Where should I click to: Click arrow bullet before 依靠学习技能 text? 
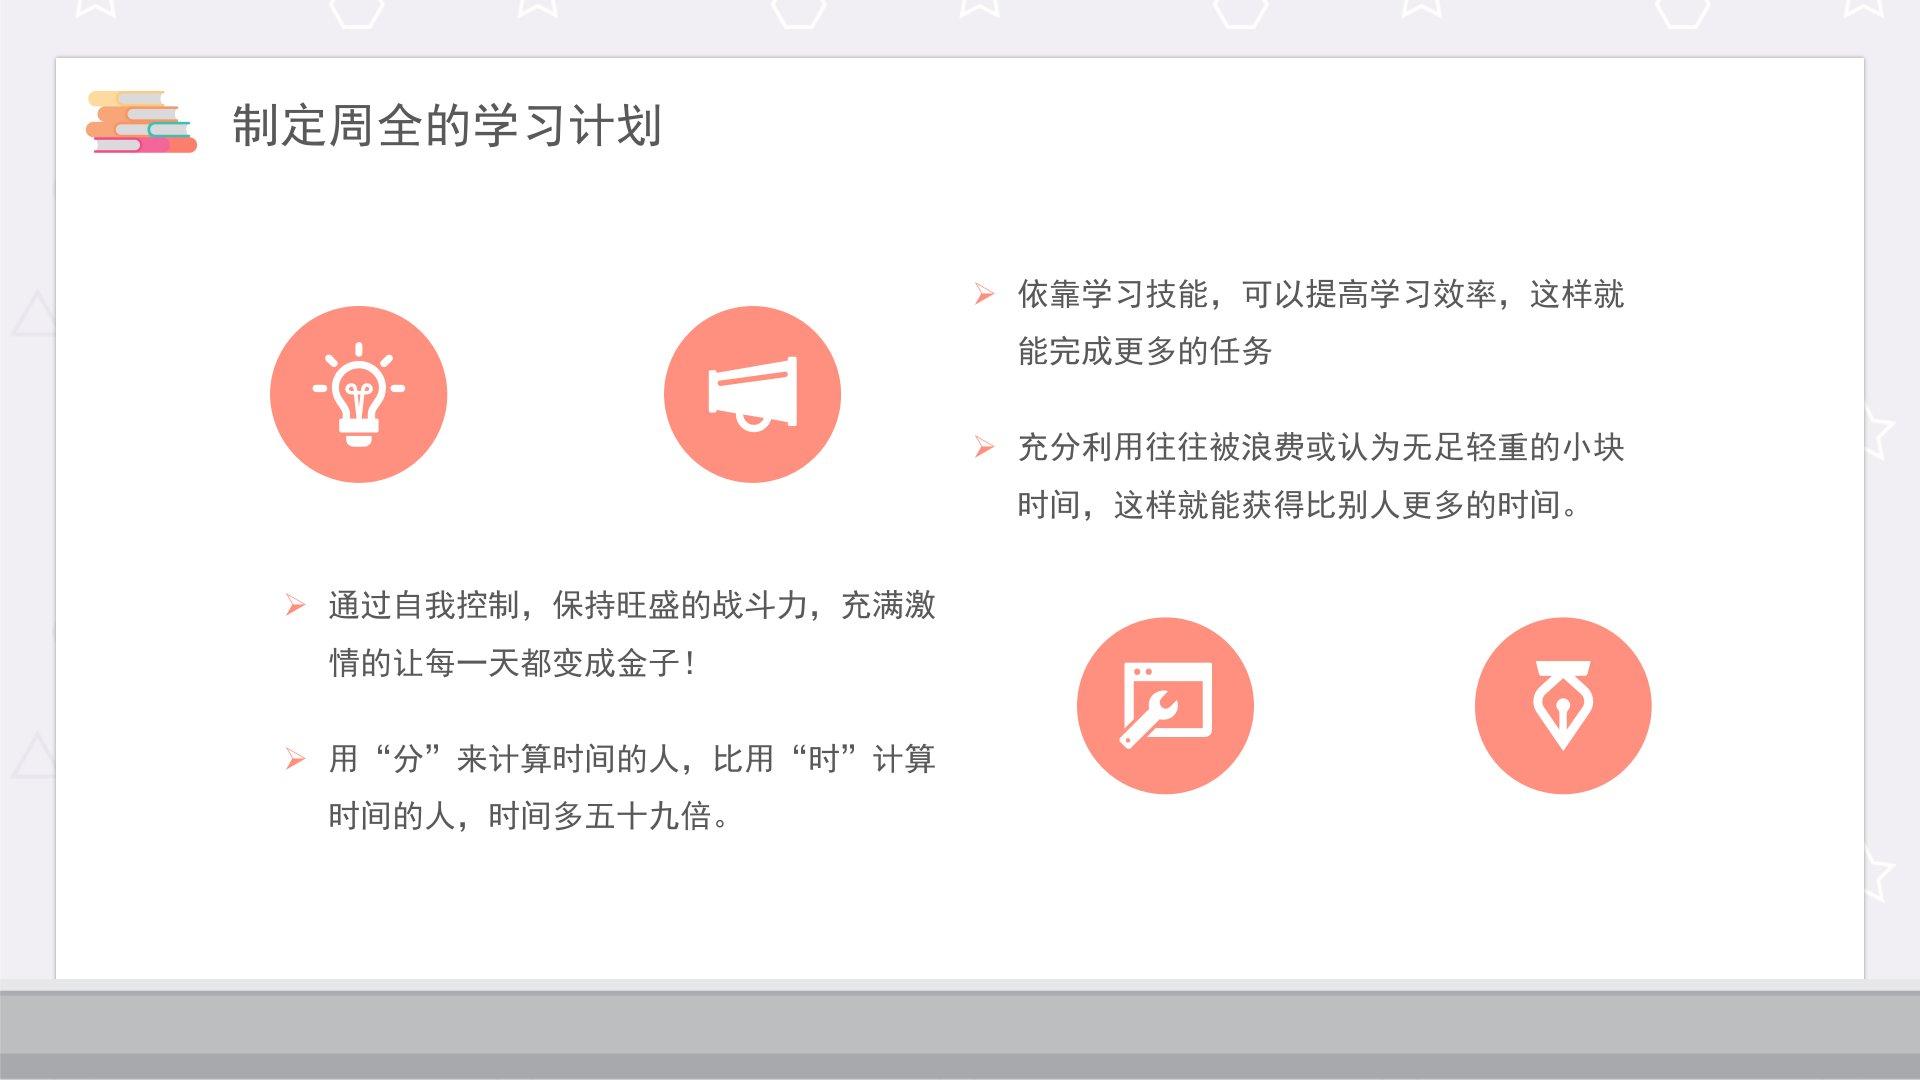coord(984,294)
